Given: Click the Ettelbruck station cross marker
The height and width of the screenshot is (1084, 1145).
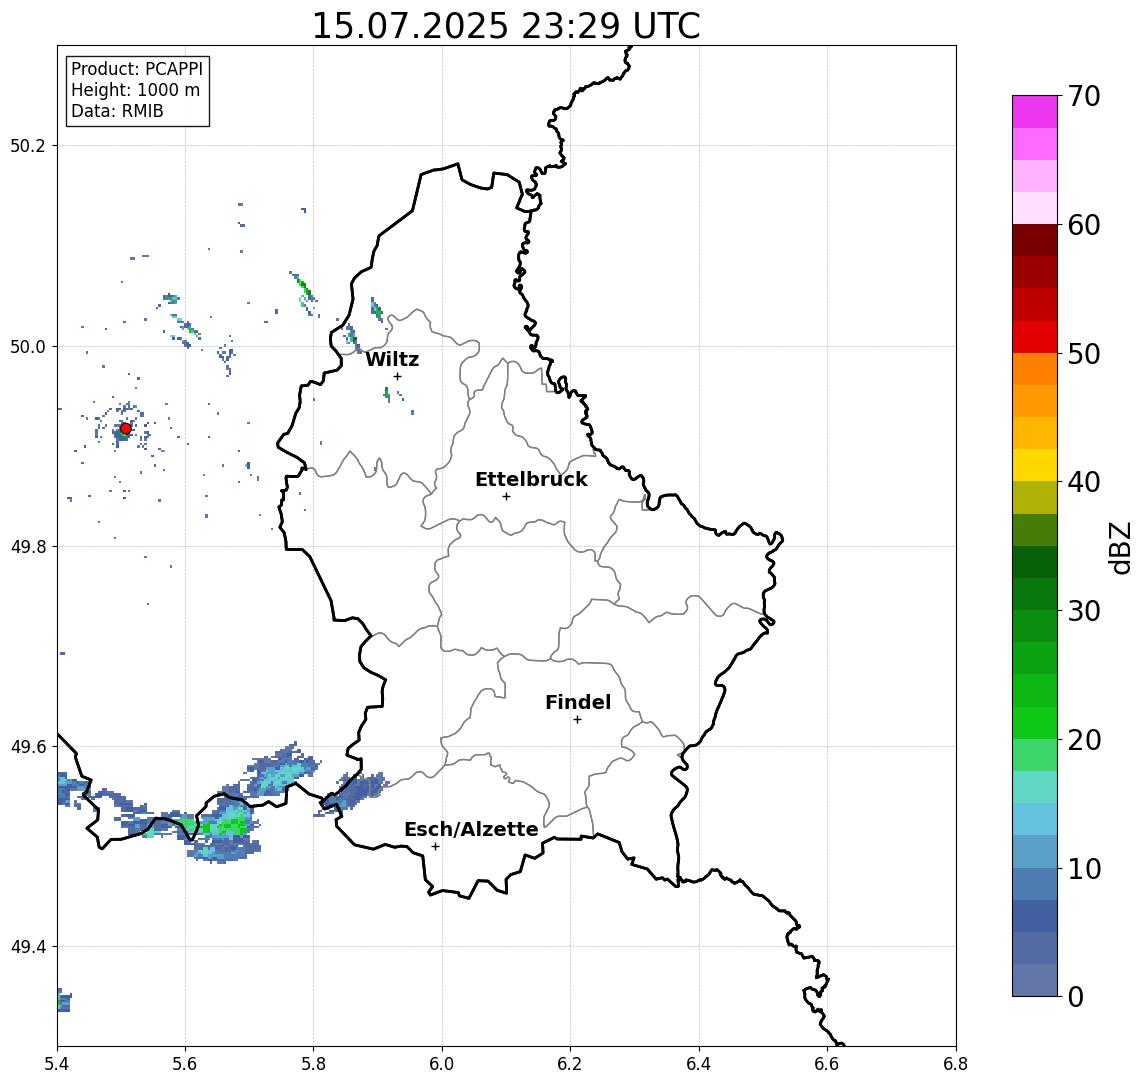Looking at the screenshot, I should click(506, 497).
